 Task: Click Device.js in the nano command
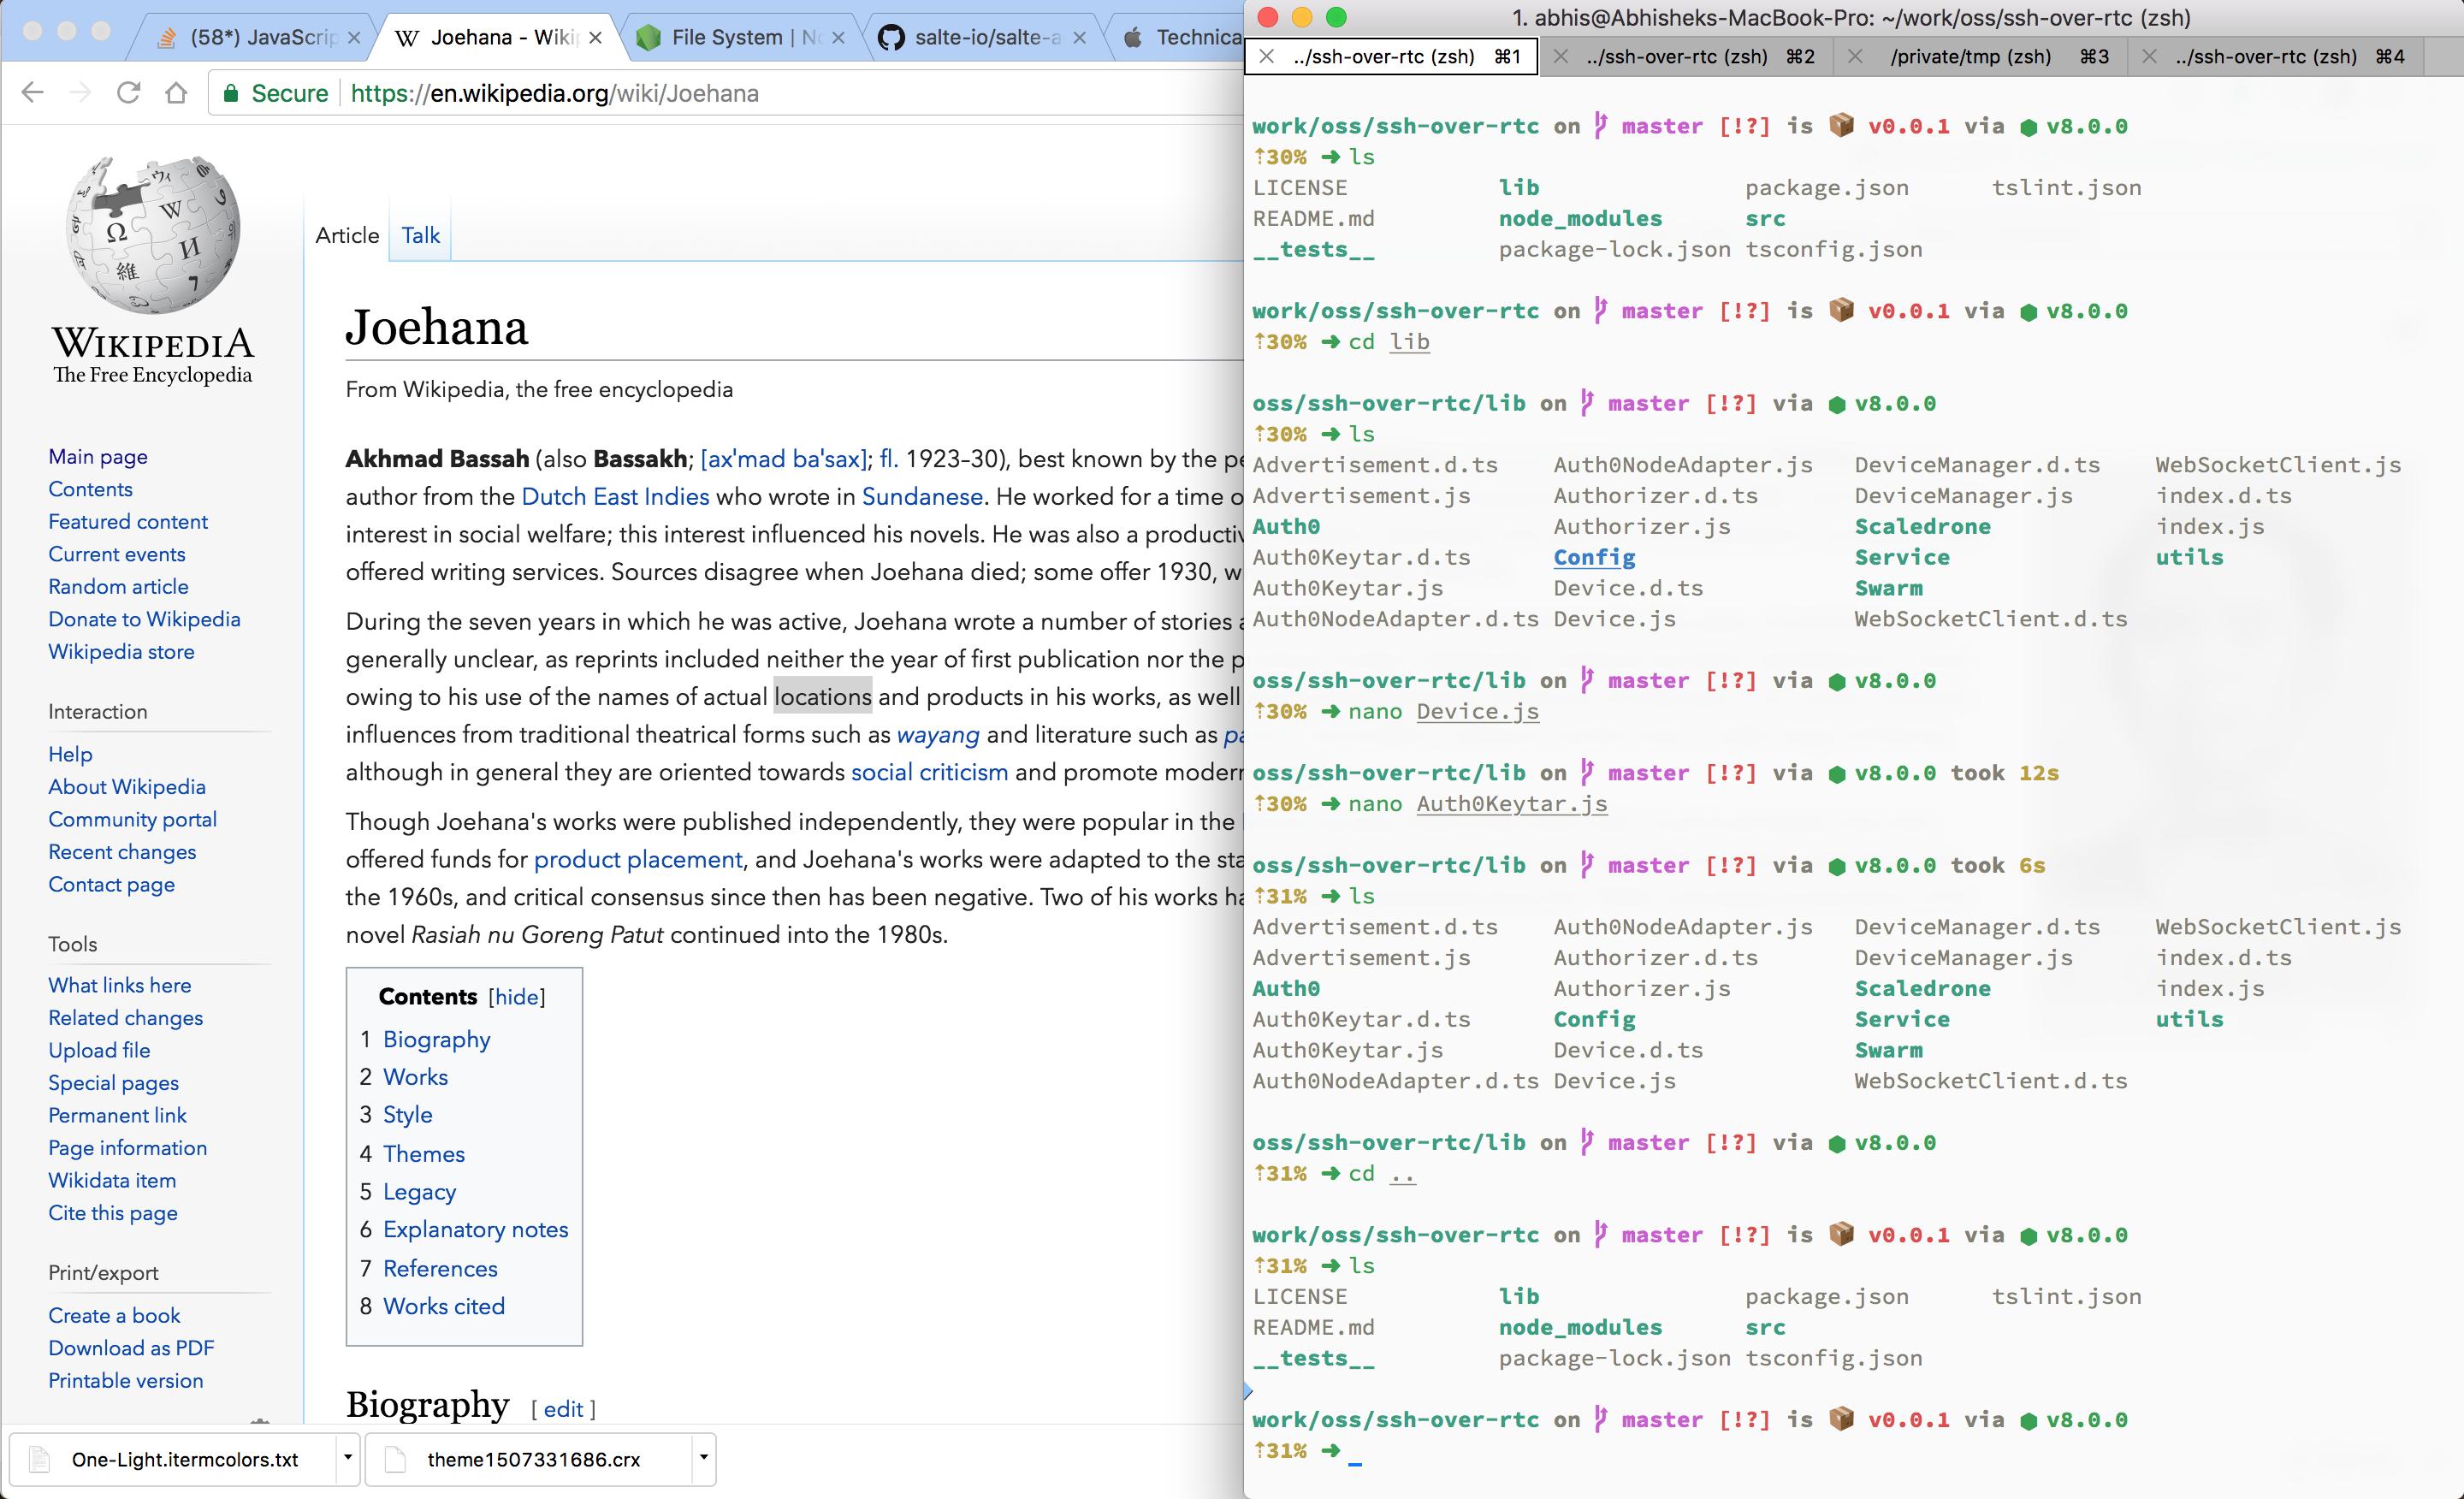point(1477,711)
